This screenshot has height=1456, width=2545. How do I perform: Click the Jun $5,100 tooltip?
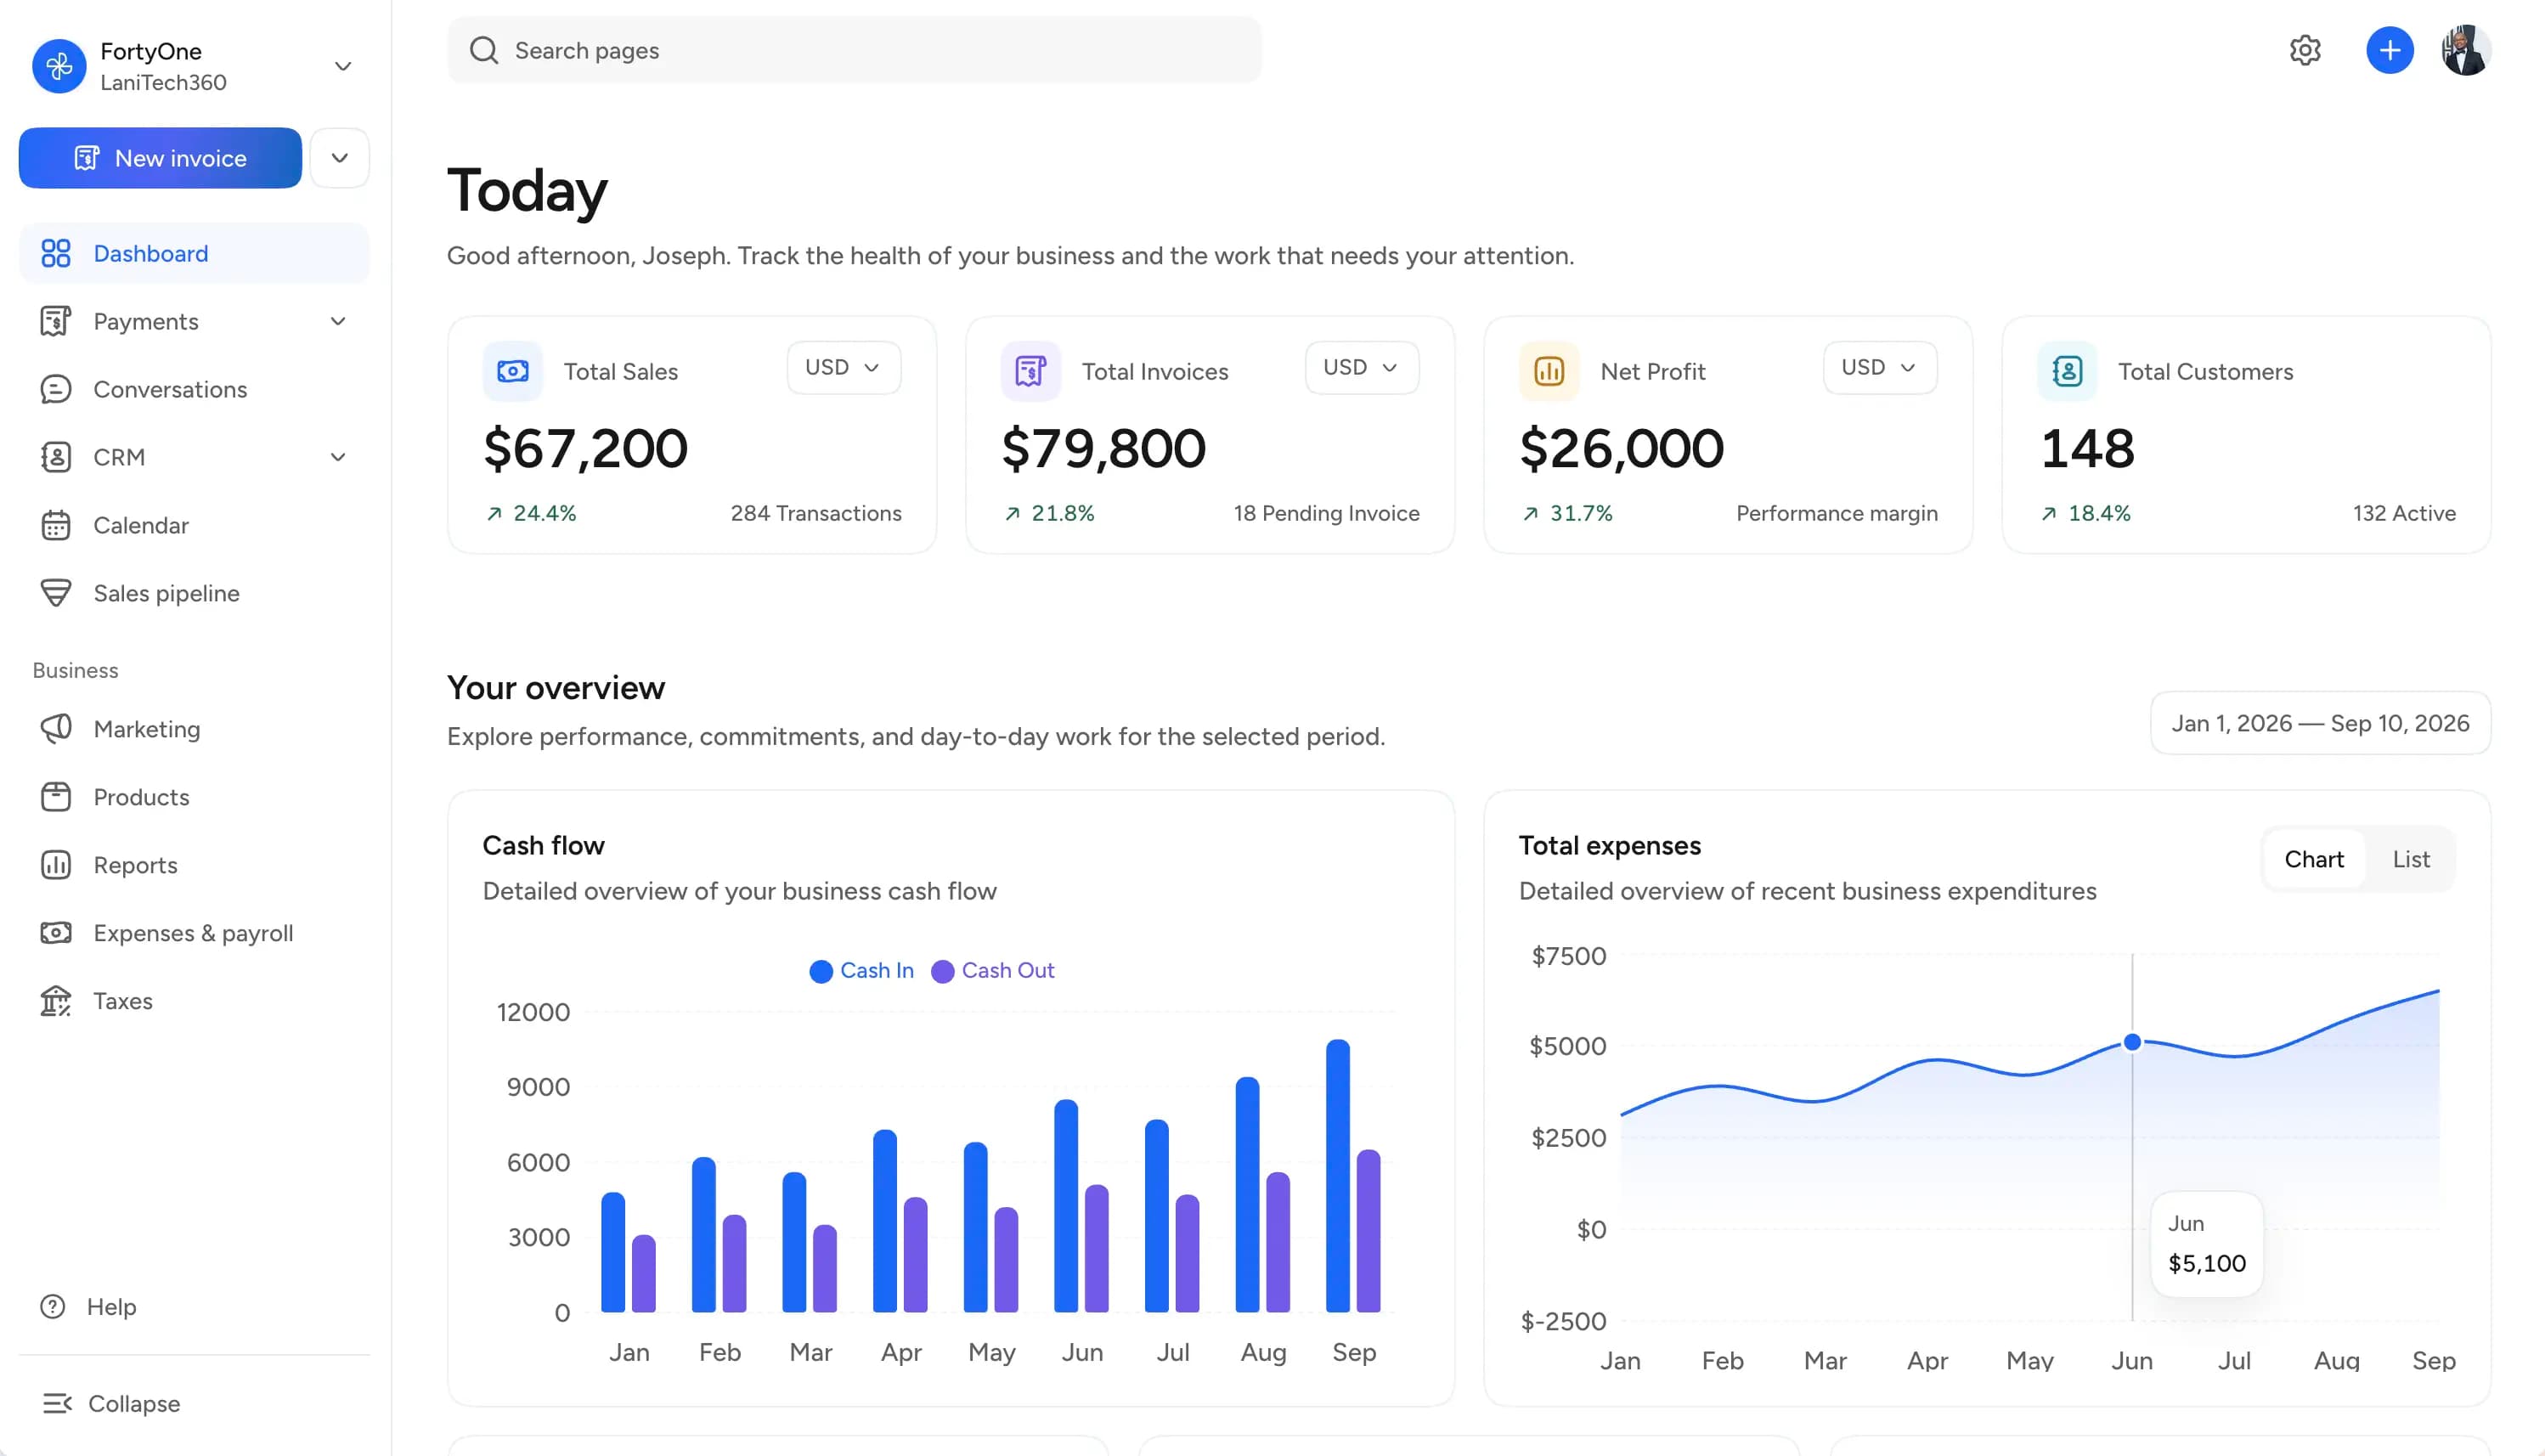(x=2206, y=1244)
